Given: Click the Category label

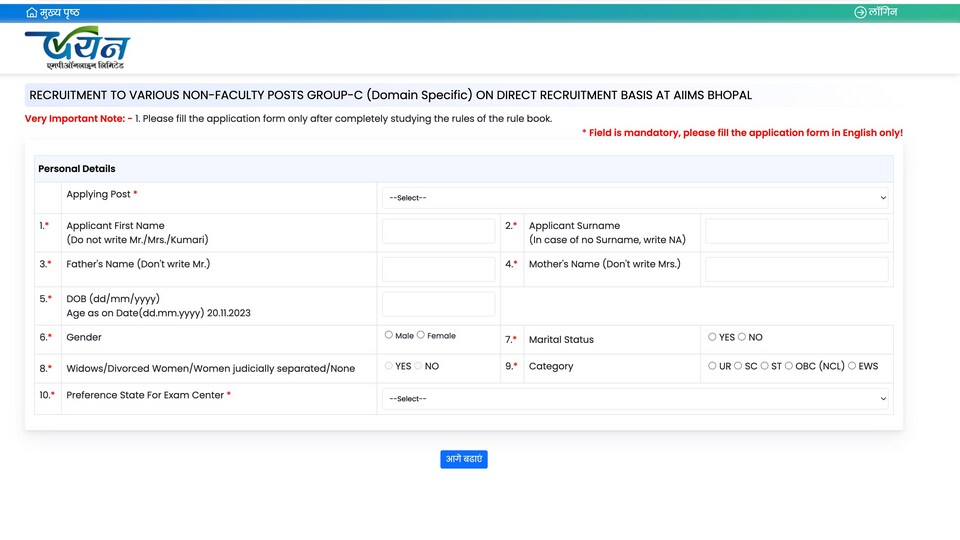Looking at the screenshot, I should 551,366.
